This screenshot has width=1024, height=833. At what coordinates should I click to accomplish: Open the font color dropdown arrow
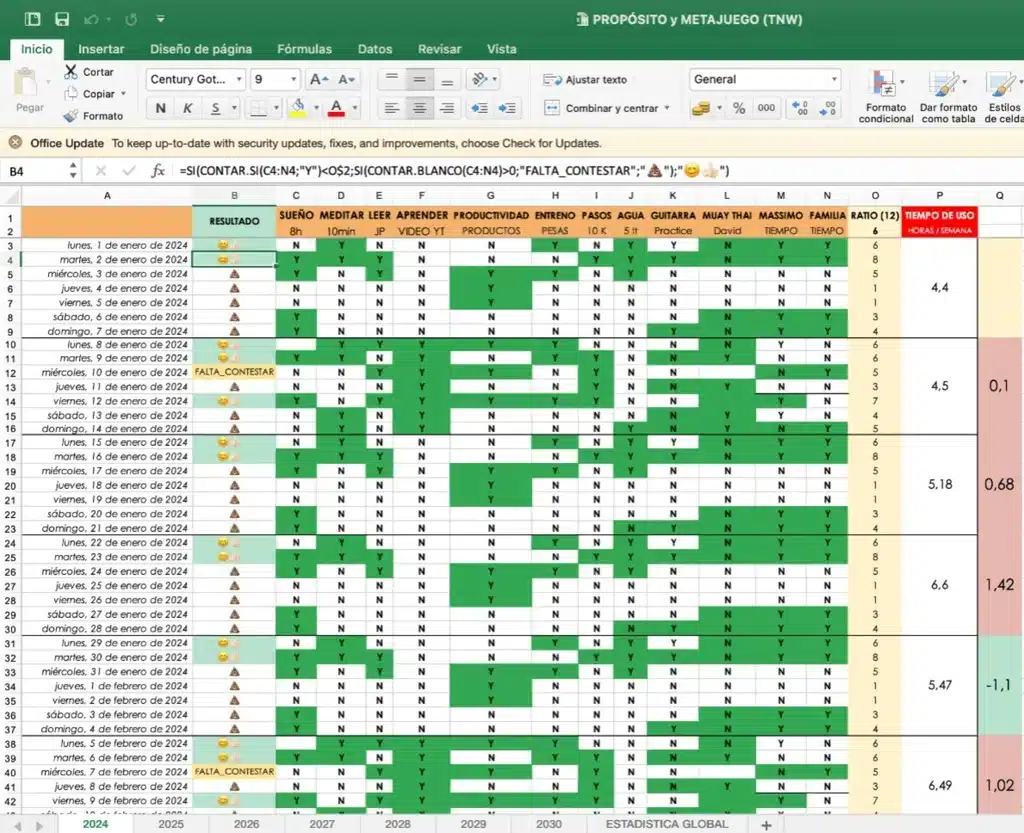coord(355,108)
